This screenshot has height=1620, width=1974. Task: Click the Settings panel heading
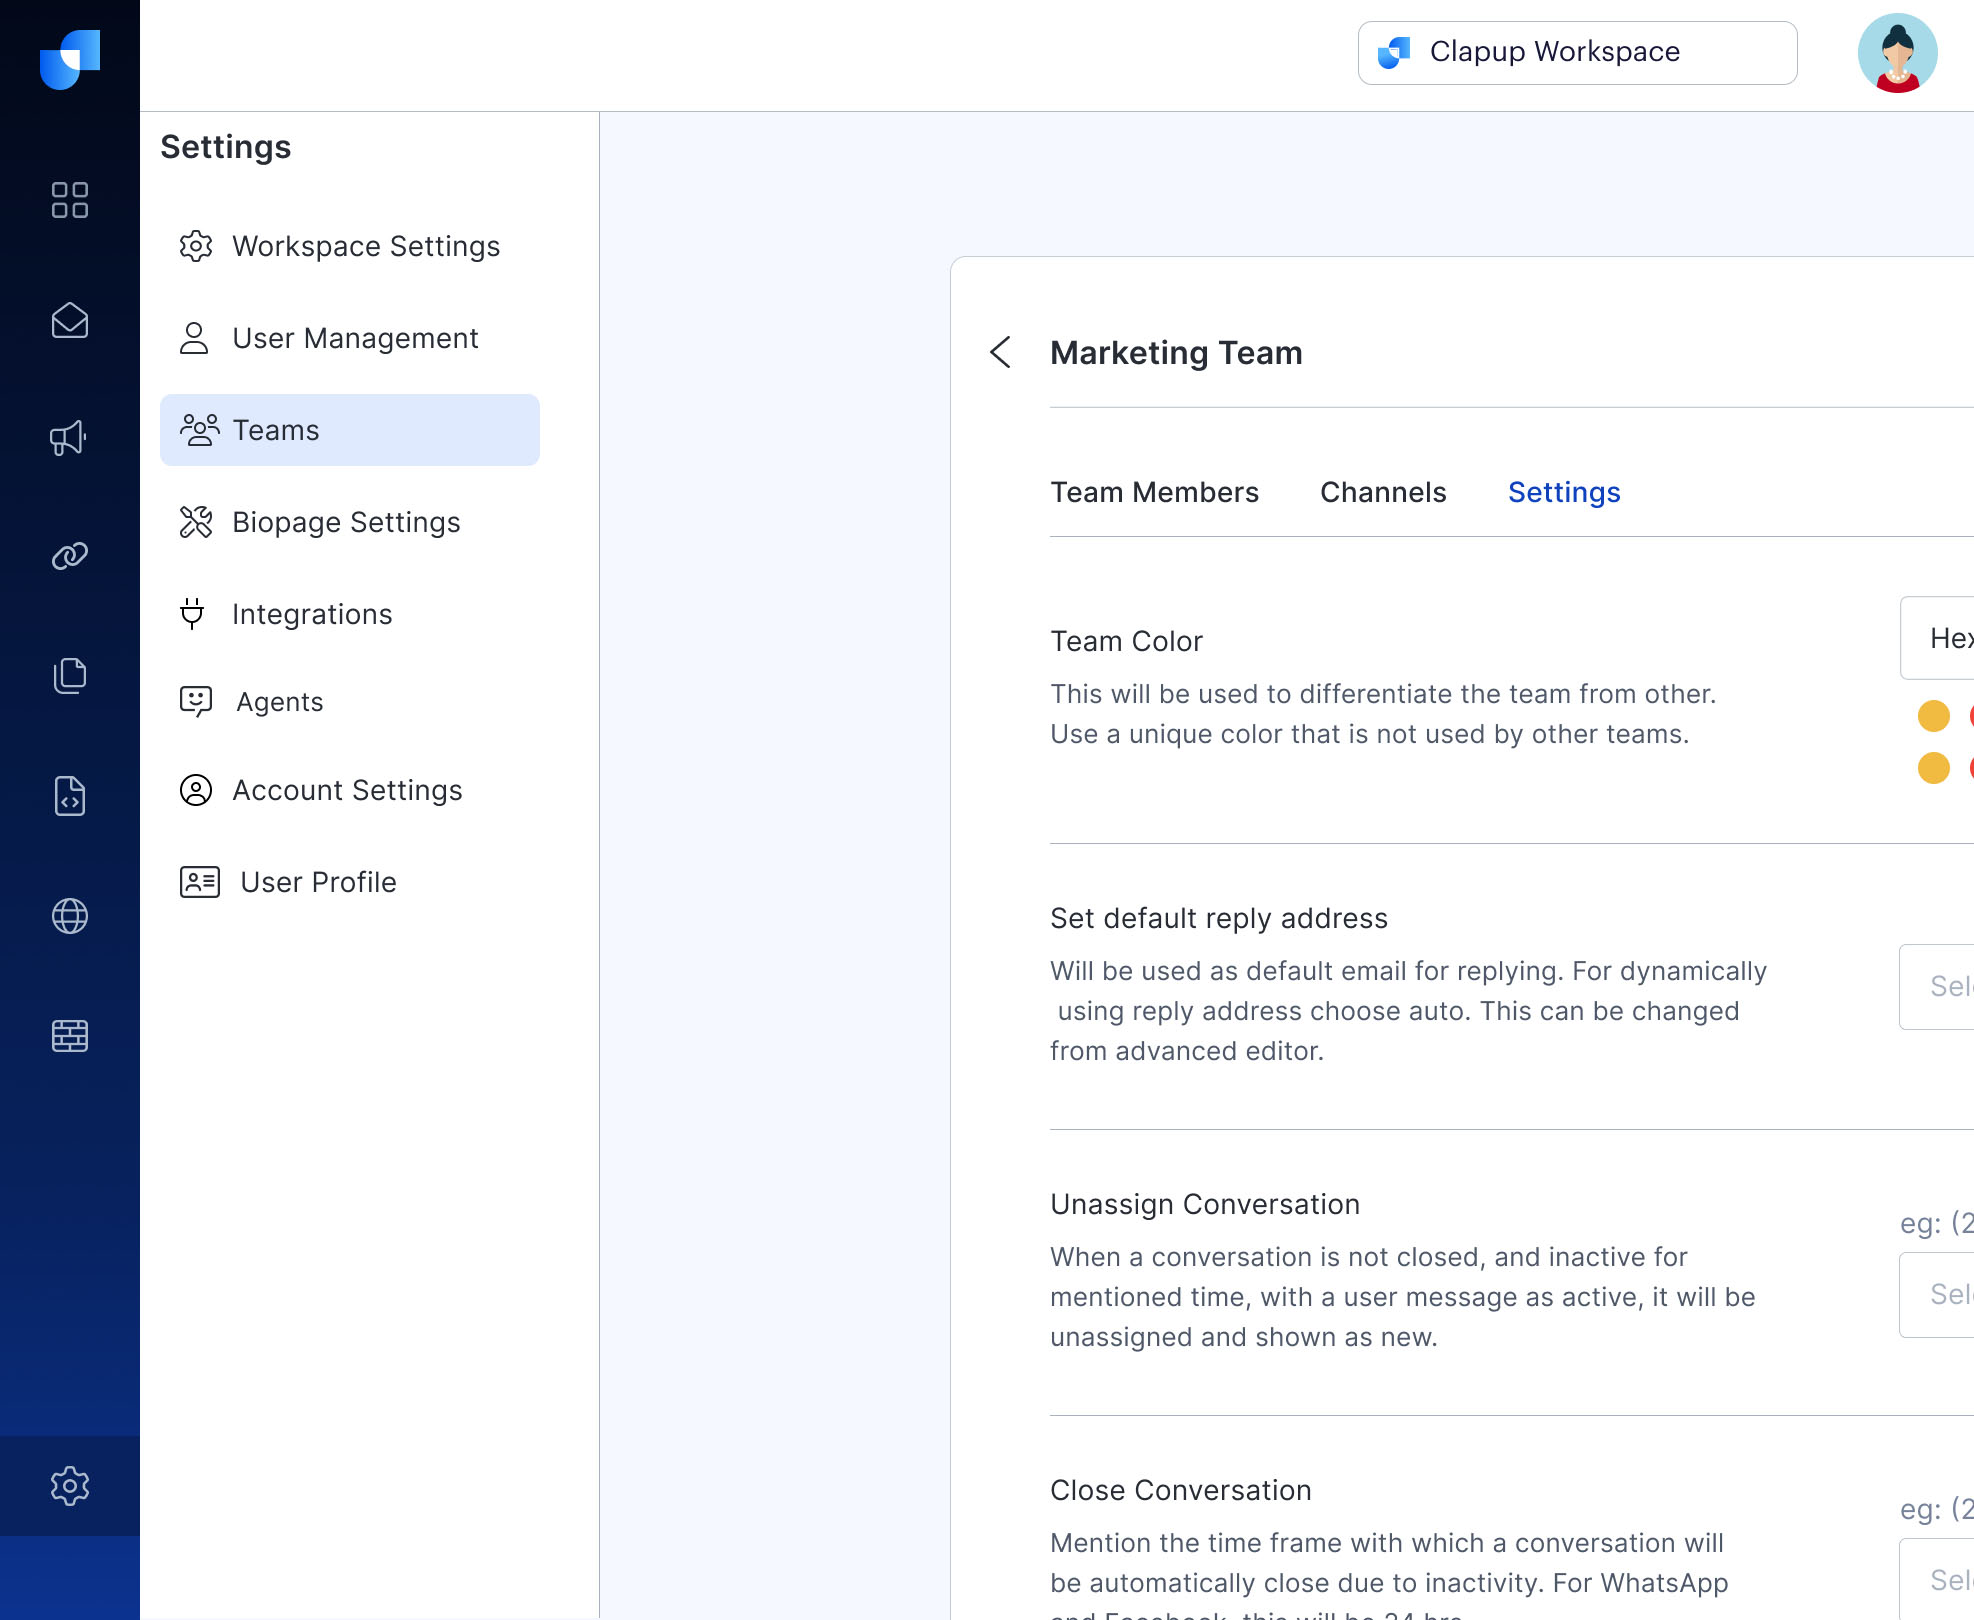(226, 147)
